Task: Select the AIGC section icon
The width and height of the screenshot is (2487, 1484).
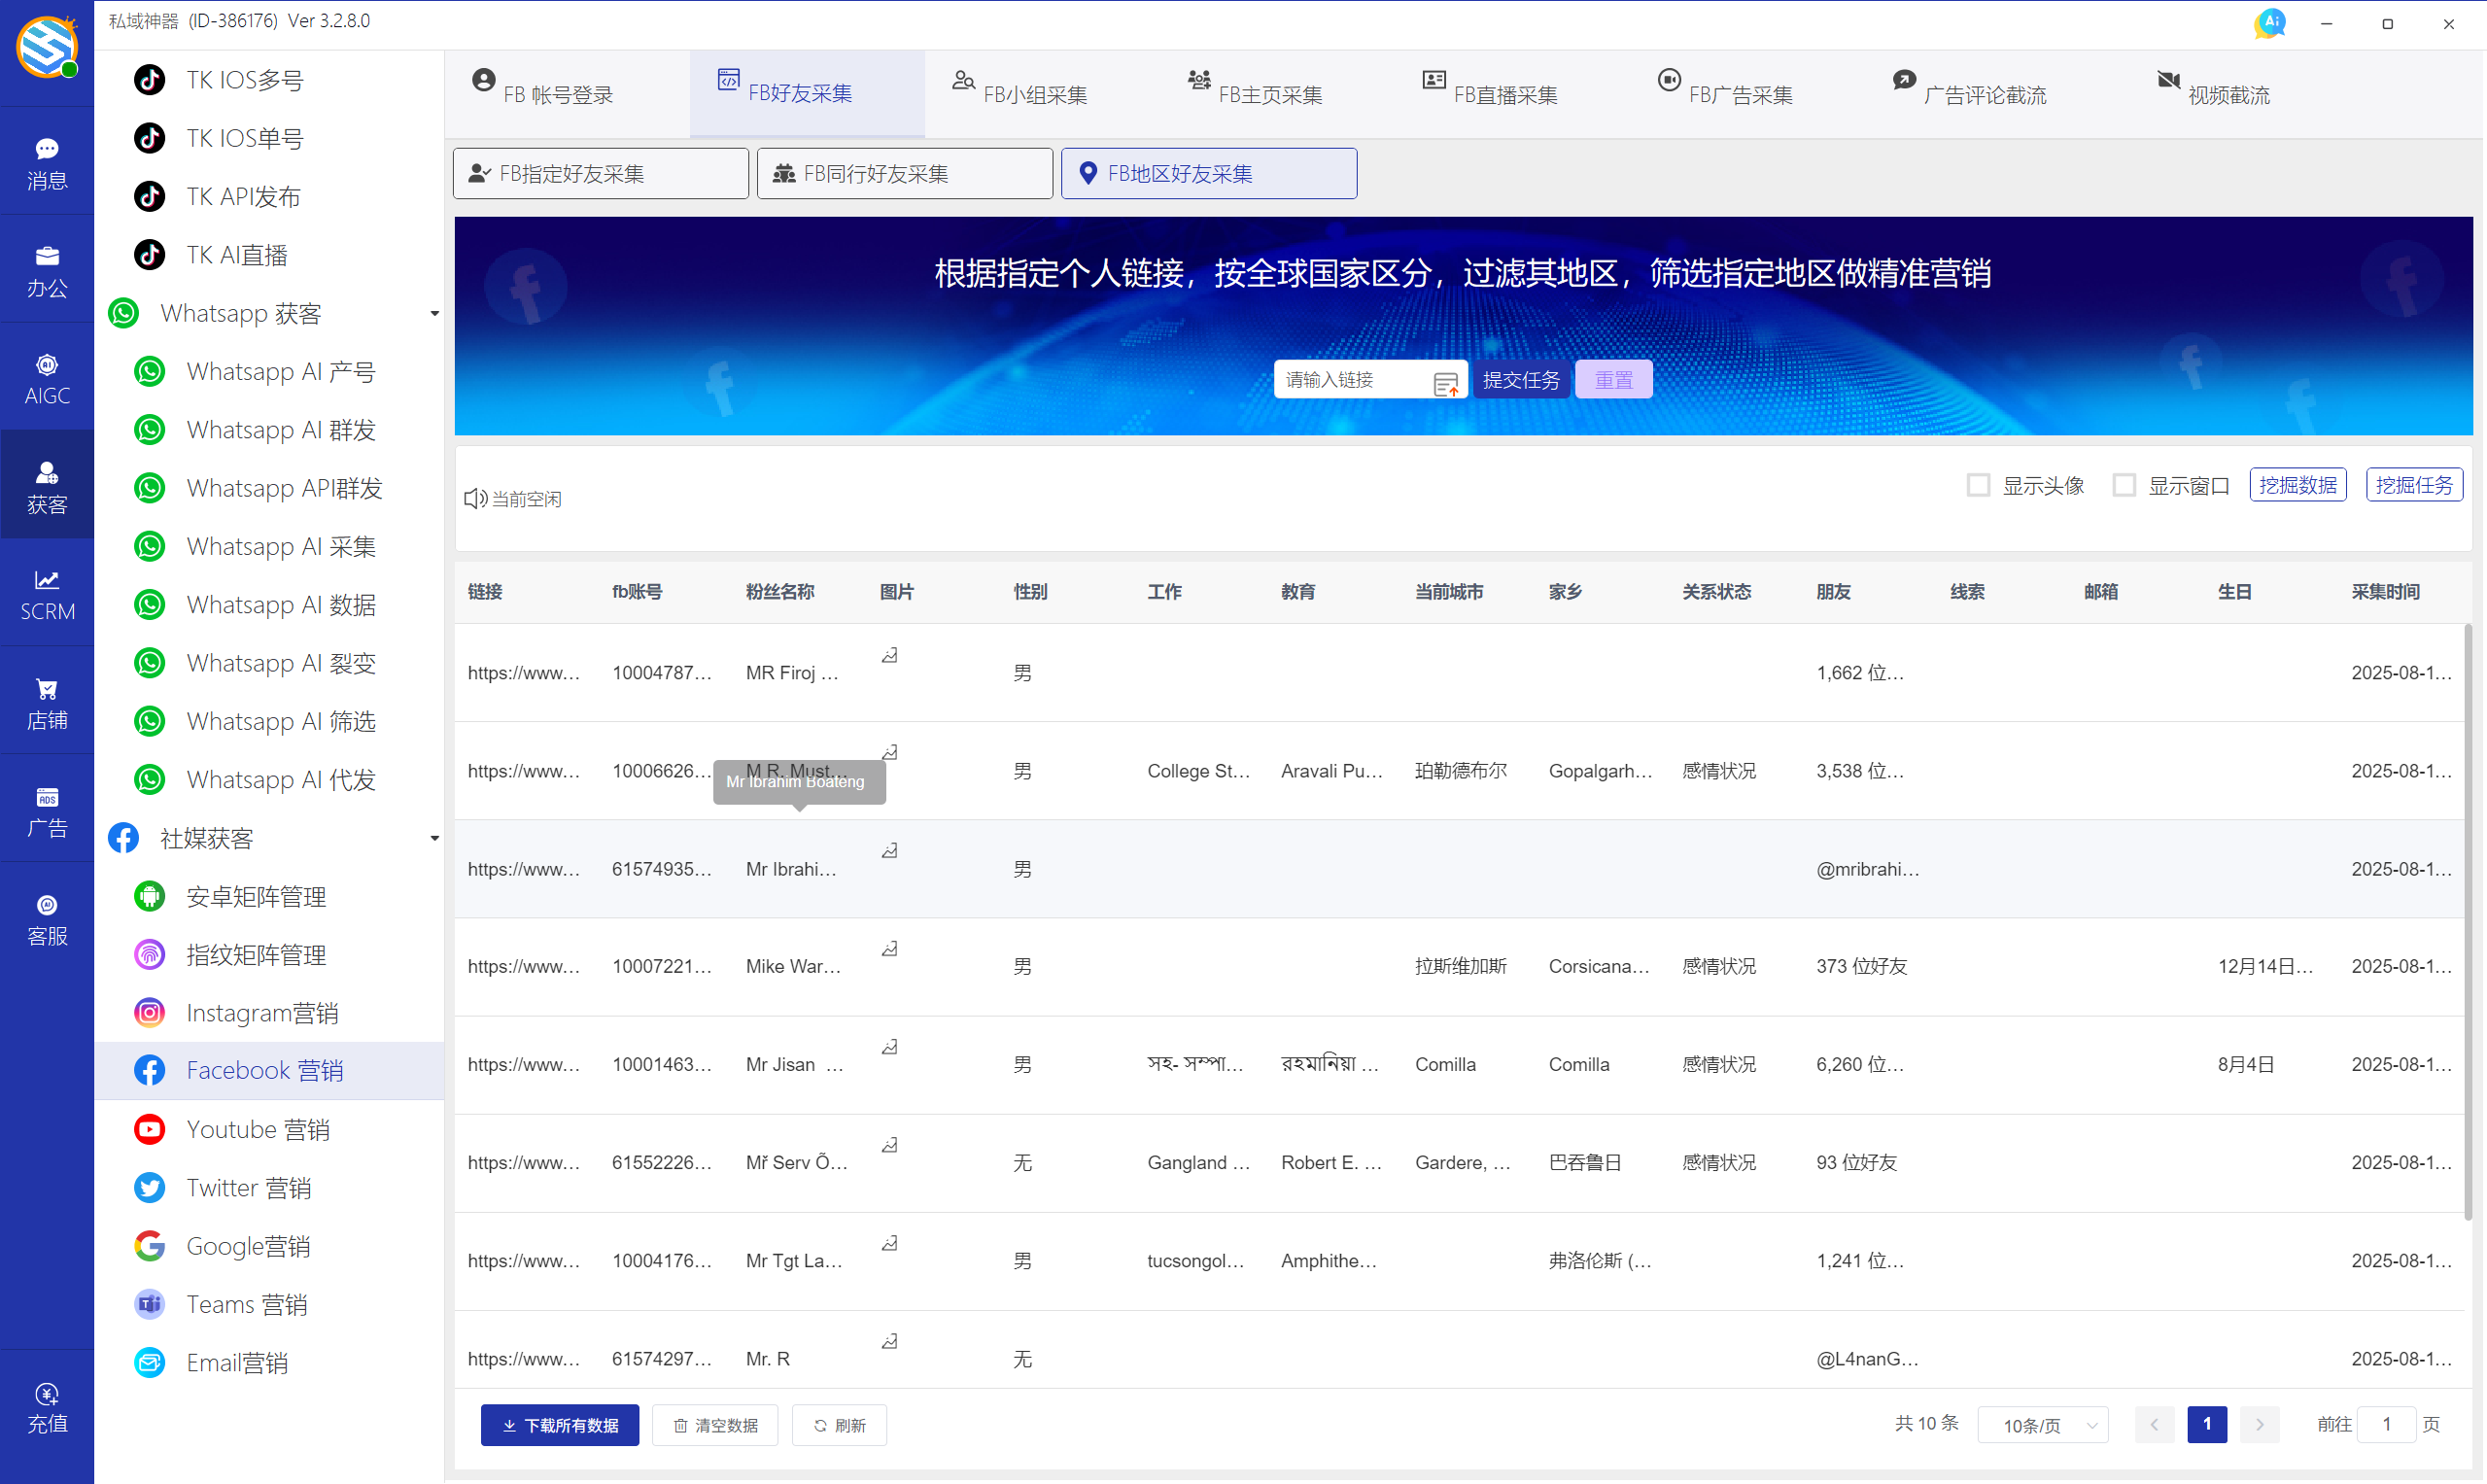Action: click(47, 377)
